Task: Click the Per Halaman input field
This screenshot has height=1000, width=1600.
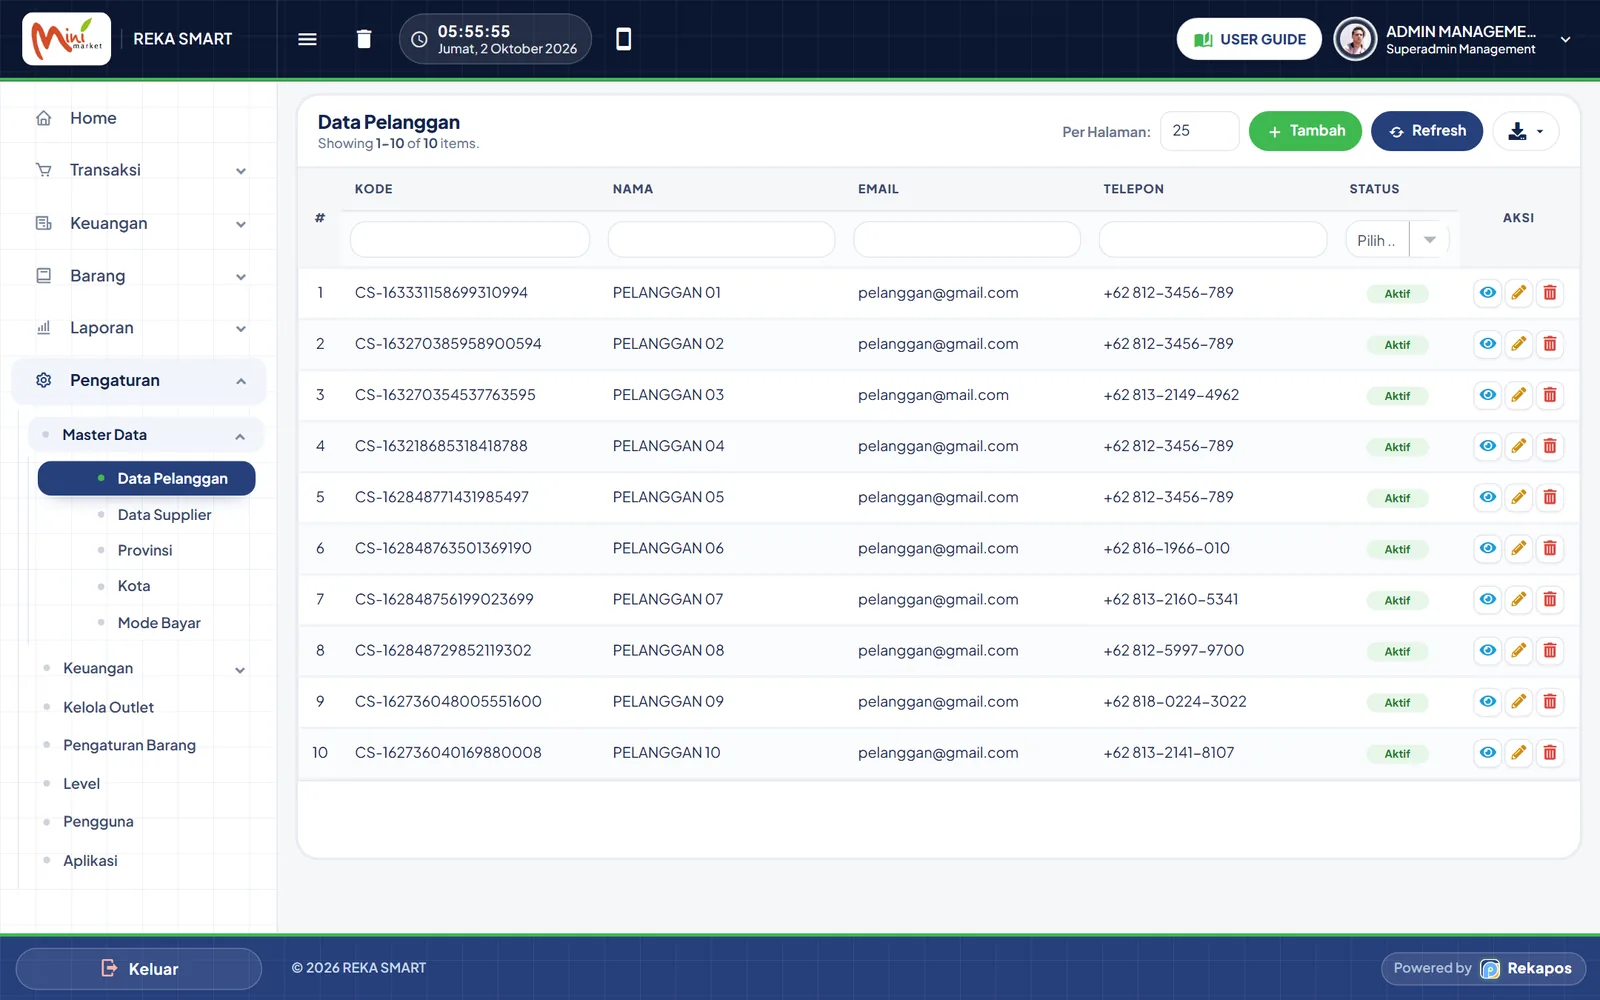Action: click(x=1200, y=131)
